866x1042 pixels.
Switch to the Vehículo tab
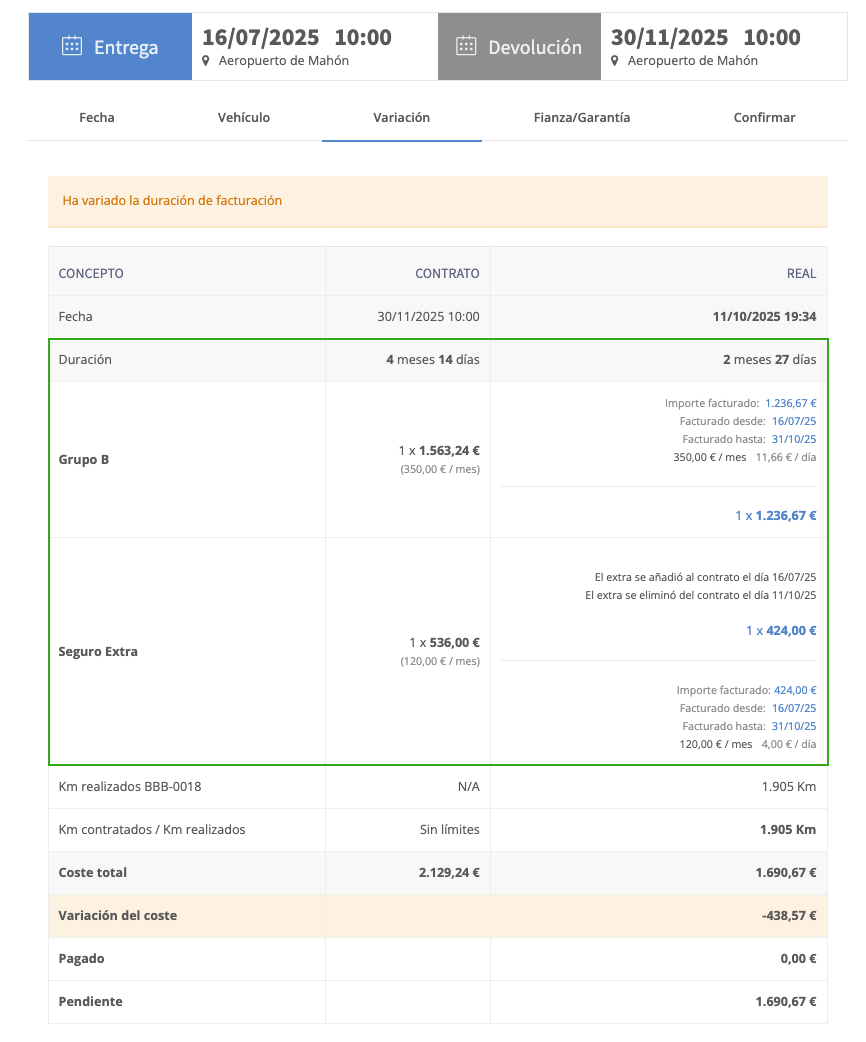[x=244, y=117]
